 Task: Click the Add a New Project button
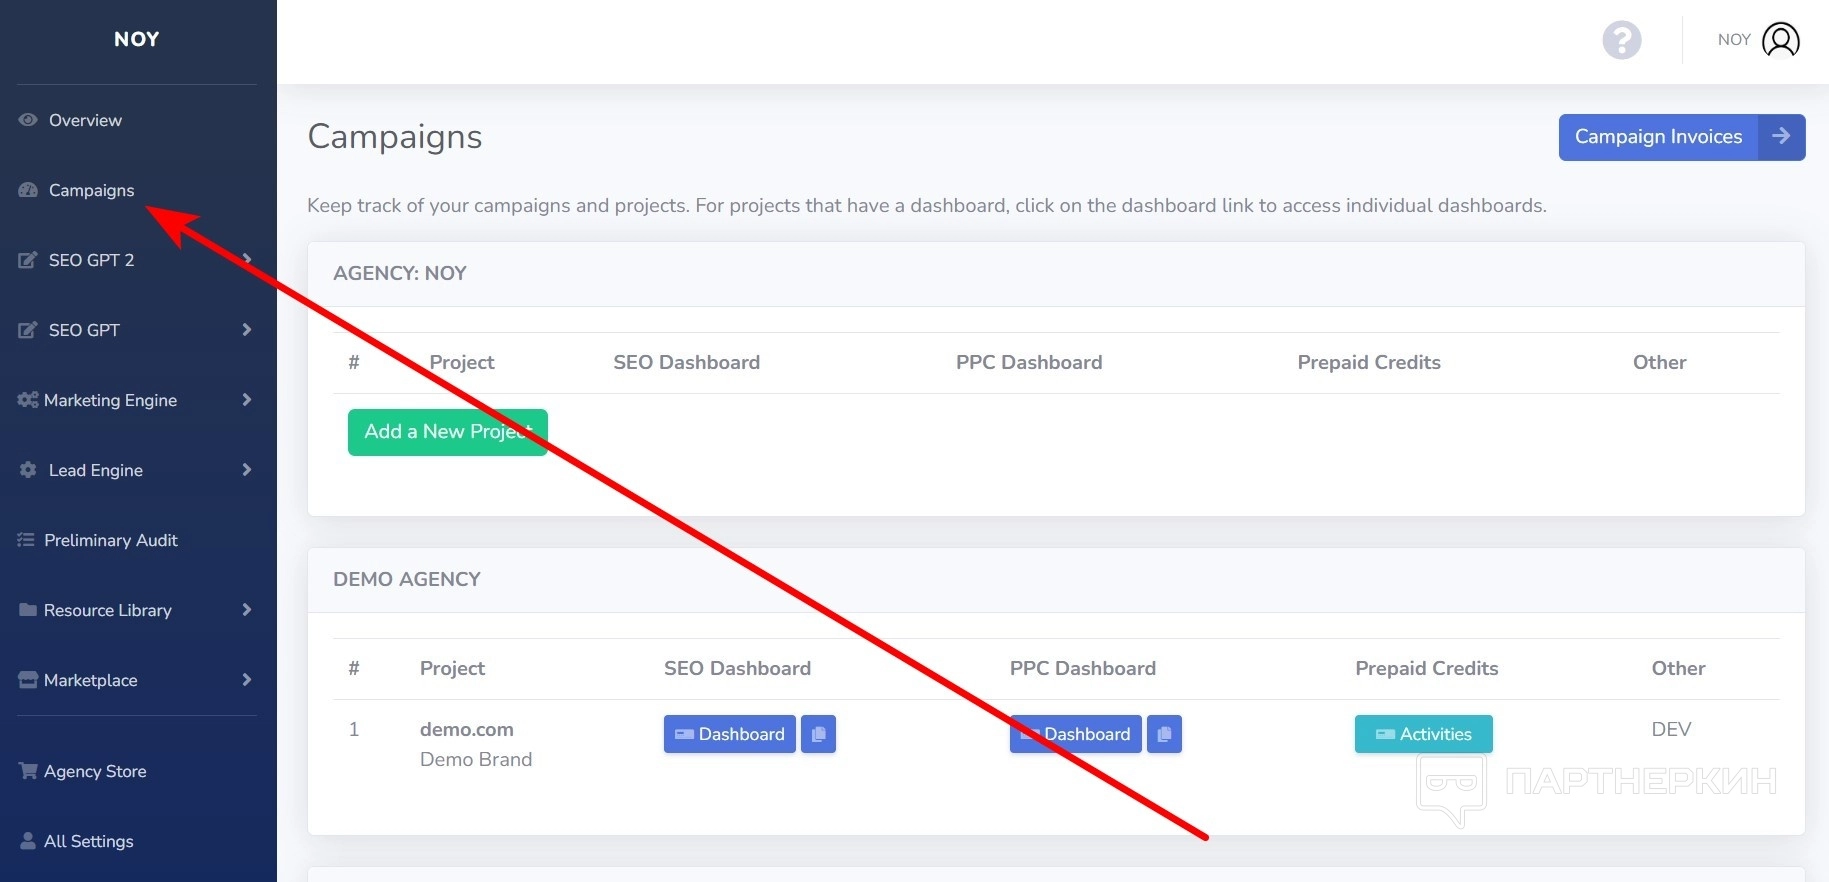point(447,432)
